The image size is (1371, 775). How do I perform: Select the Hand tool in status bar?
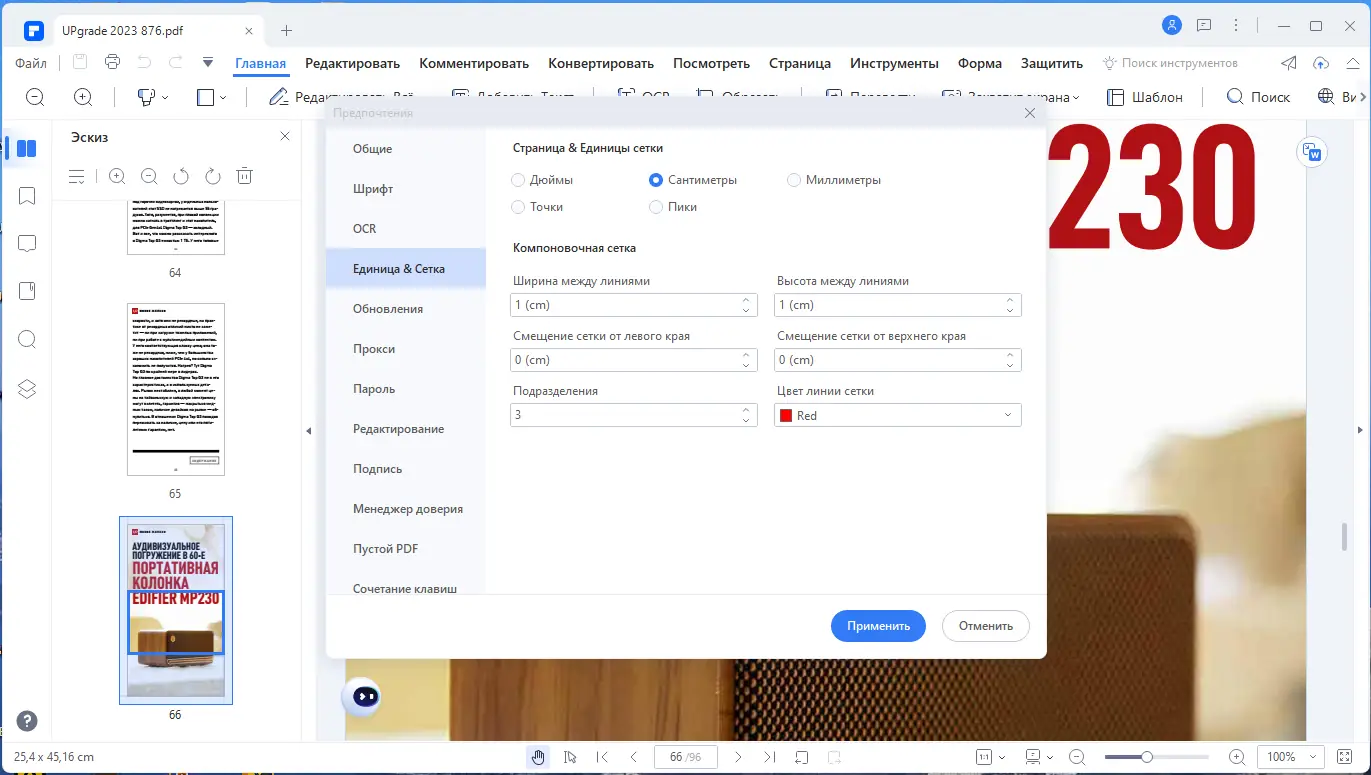coord(538,756)
